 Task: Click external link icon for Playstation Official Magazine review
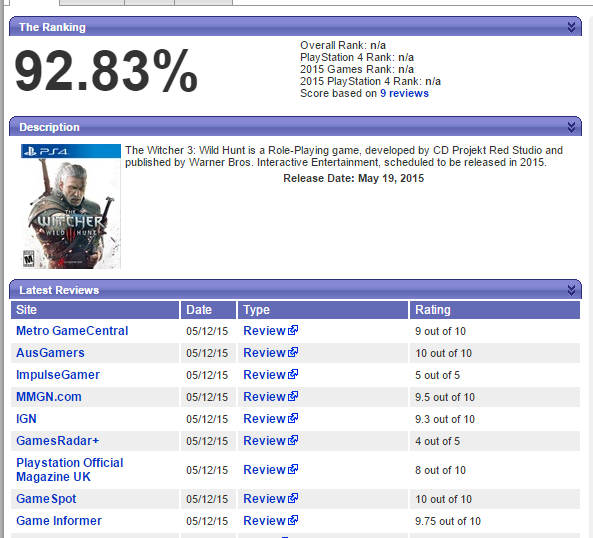click(x=293, y=469)
